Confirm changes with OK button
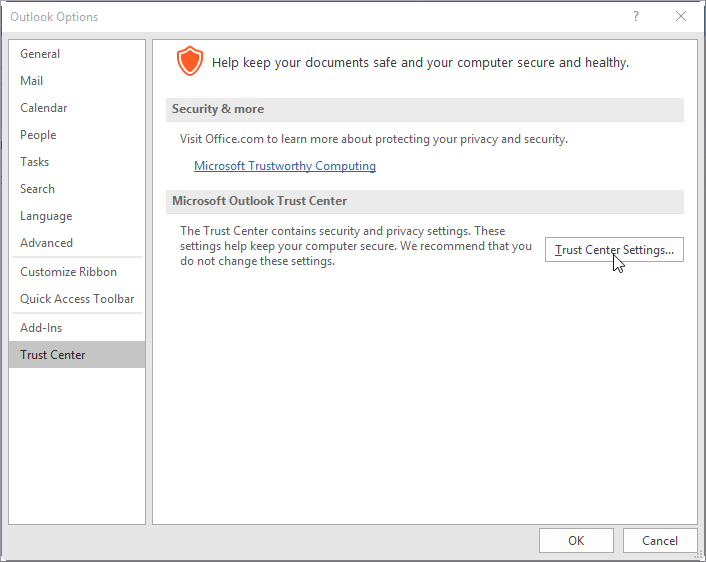 coord(576,540)
